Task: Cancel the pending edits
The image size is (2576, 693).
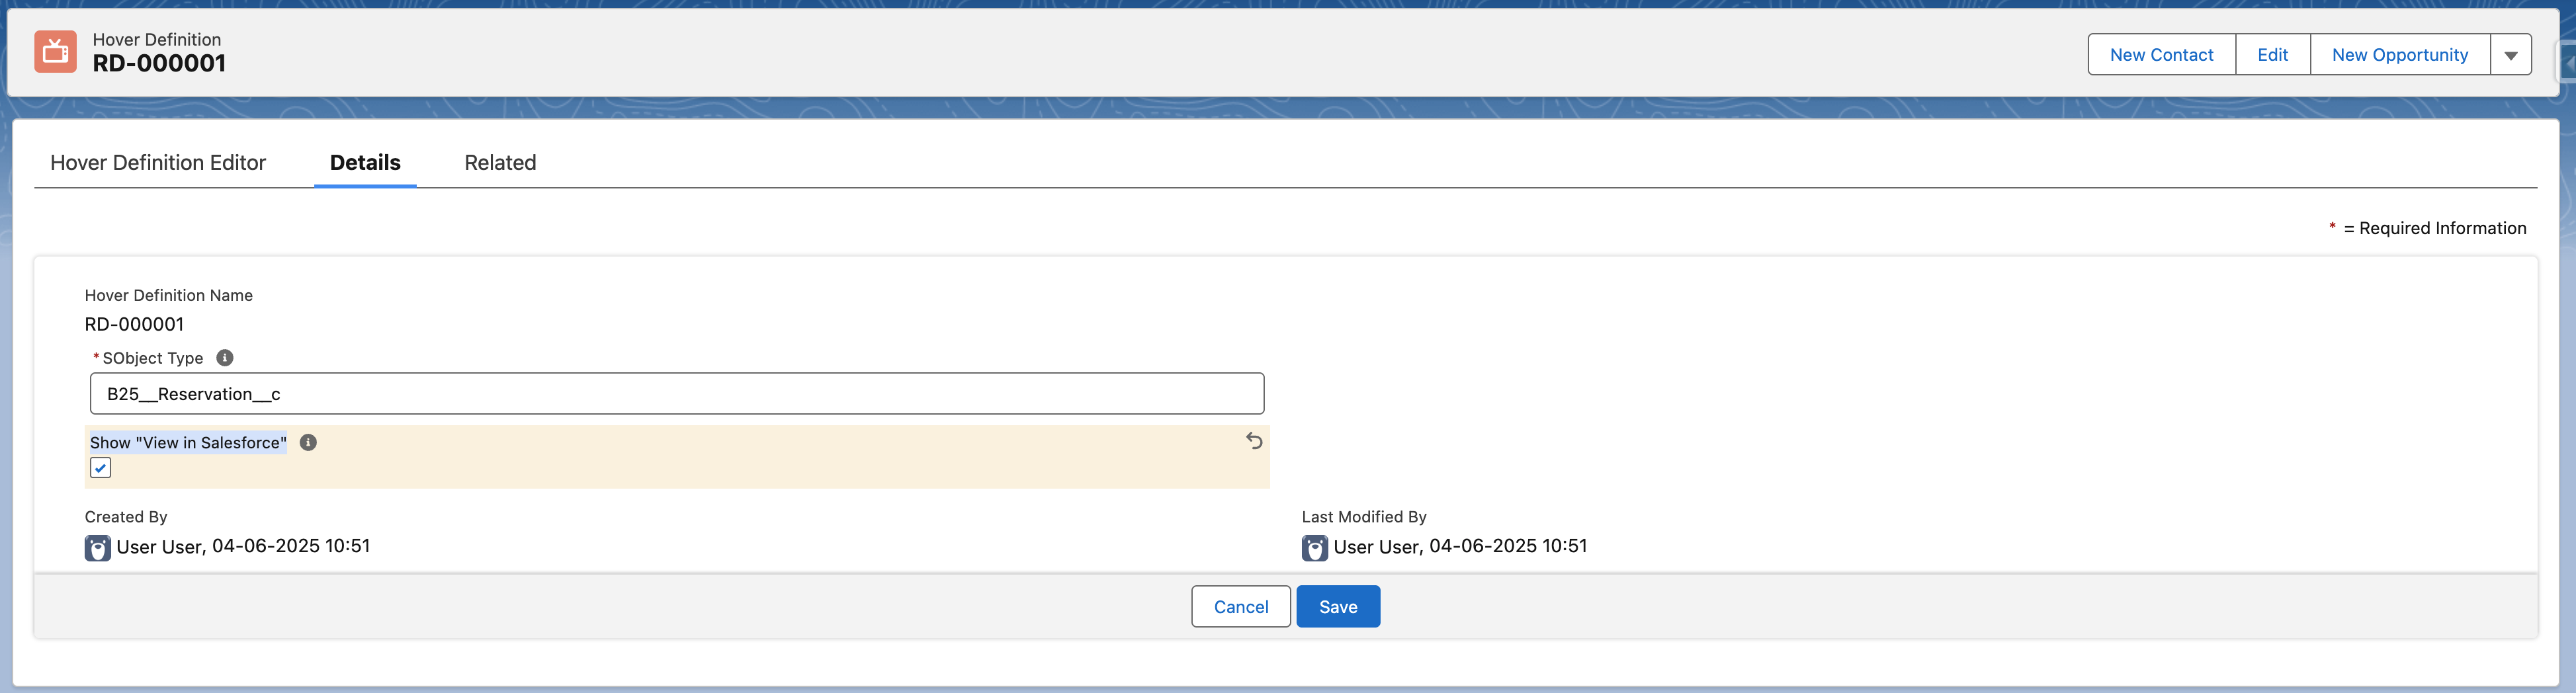Action: 1240,606
